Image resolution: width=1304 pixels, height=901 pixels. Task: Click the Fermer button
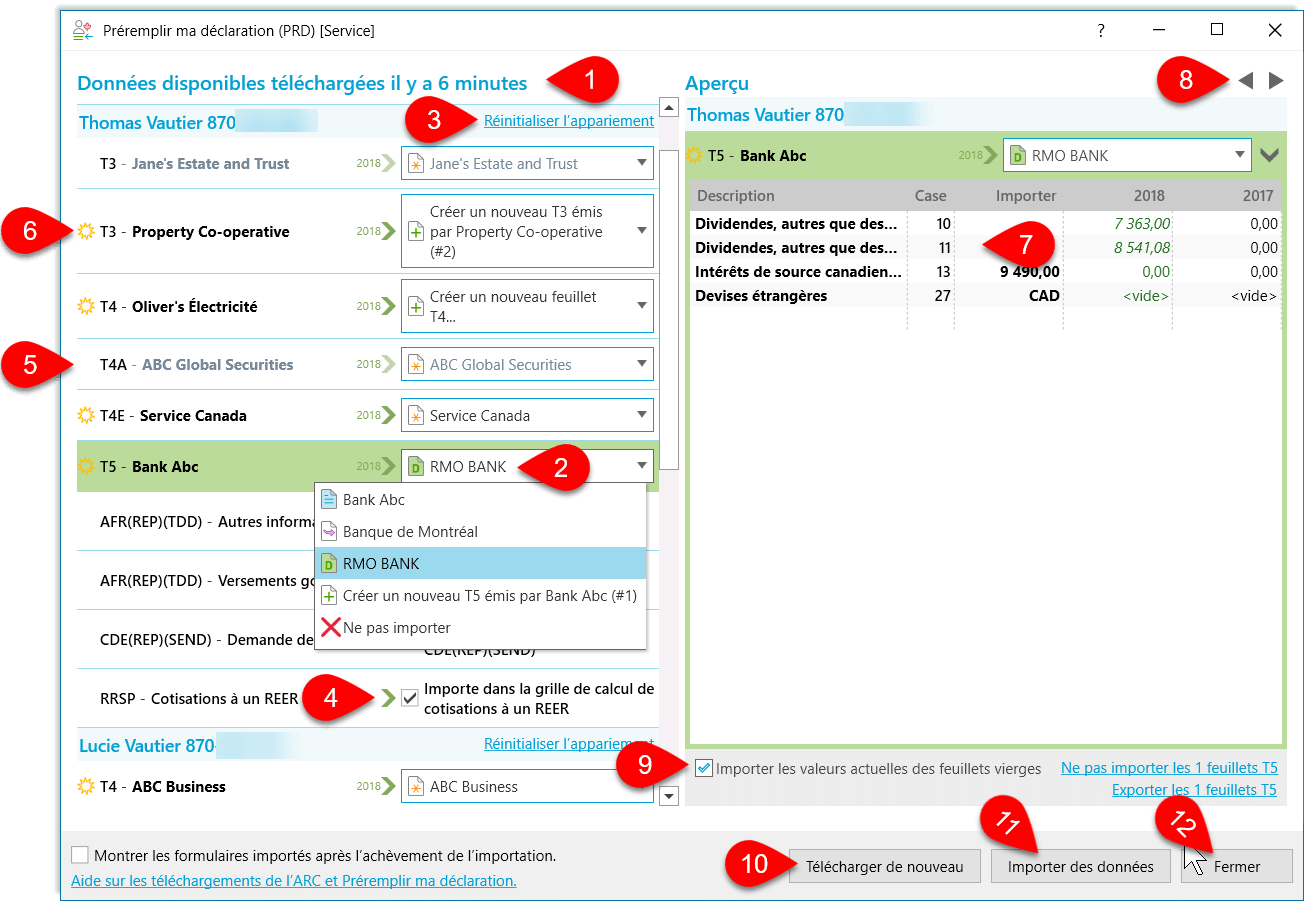(x=1236, y=866)
